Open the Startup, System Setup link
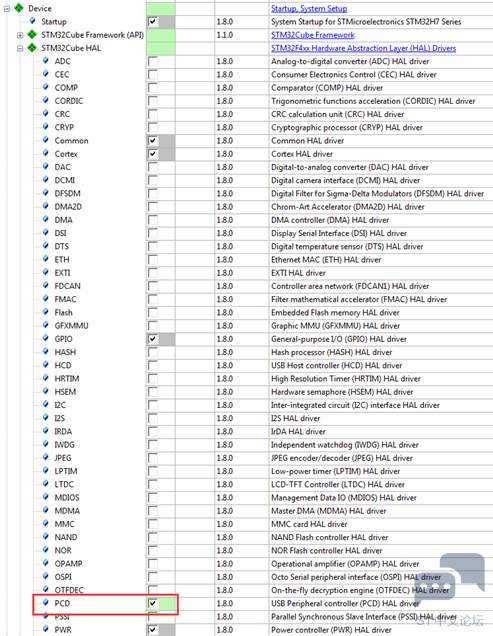The height and width of the screenshot is (636, 493). tap(309, 9)
